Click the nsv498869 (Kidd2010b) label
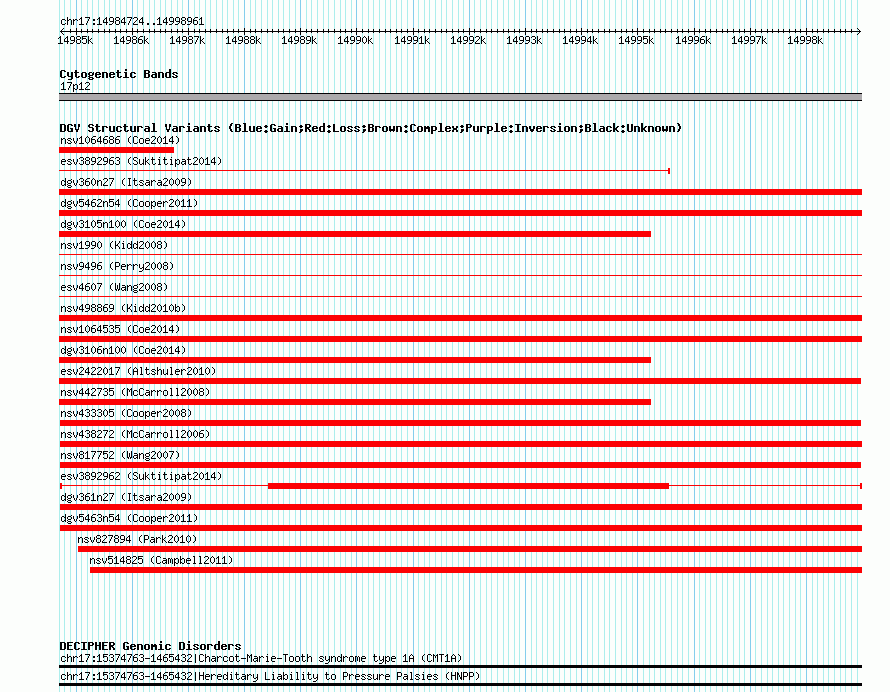 tap(123, 308)
